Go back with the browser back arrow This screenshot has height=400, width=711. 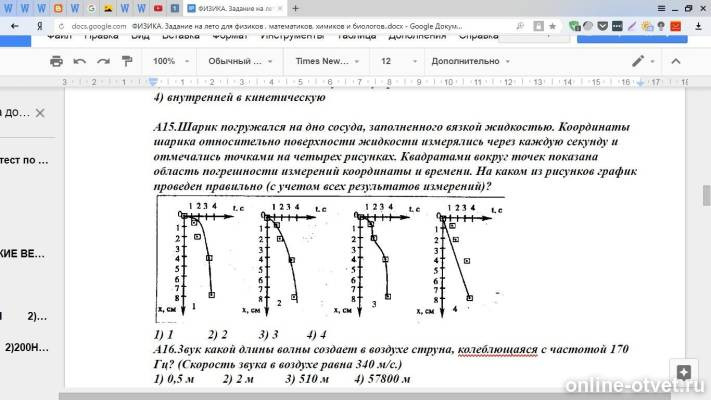15,26
